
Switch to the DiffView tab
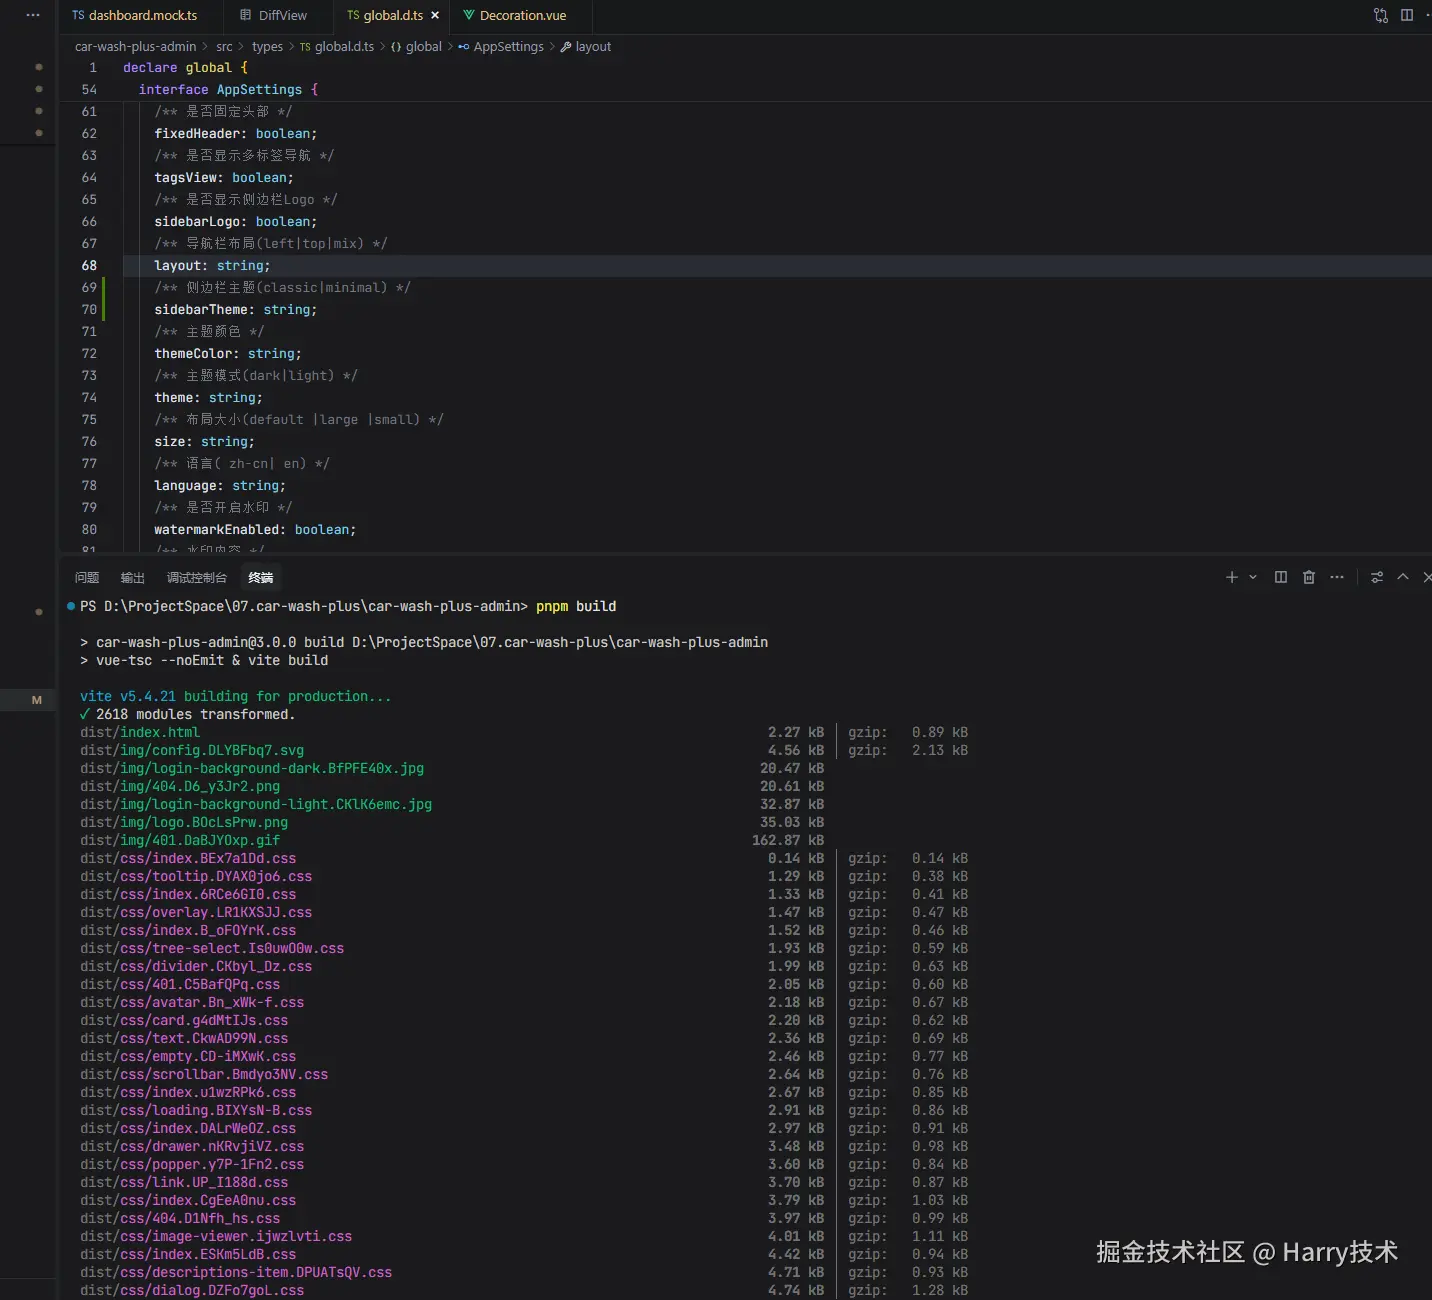[x=274, y=15]
